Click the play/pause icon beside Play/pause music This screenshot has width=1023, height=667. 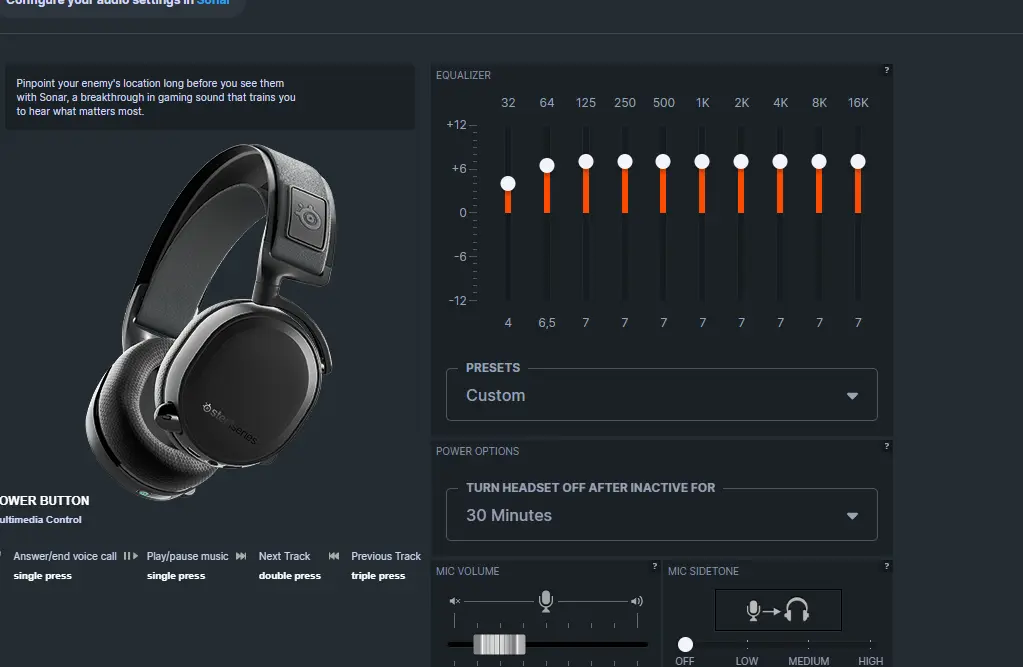(130, 556)
